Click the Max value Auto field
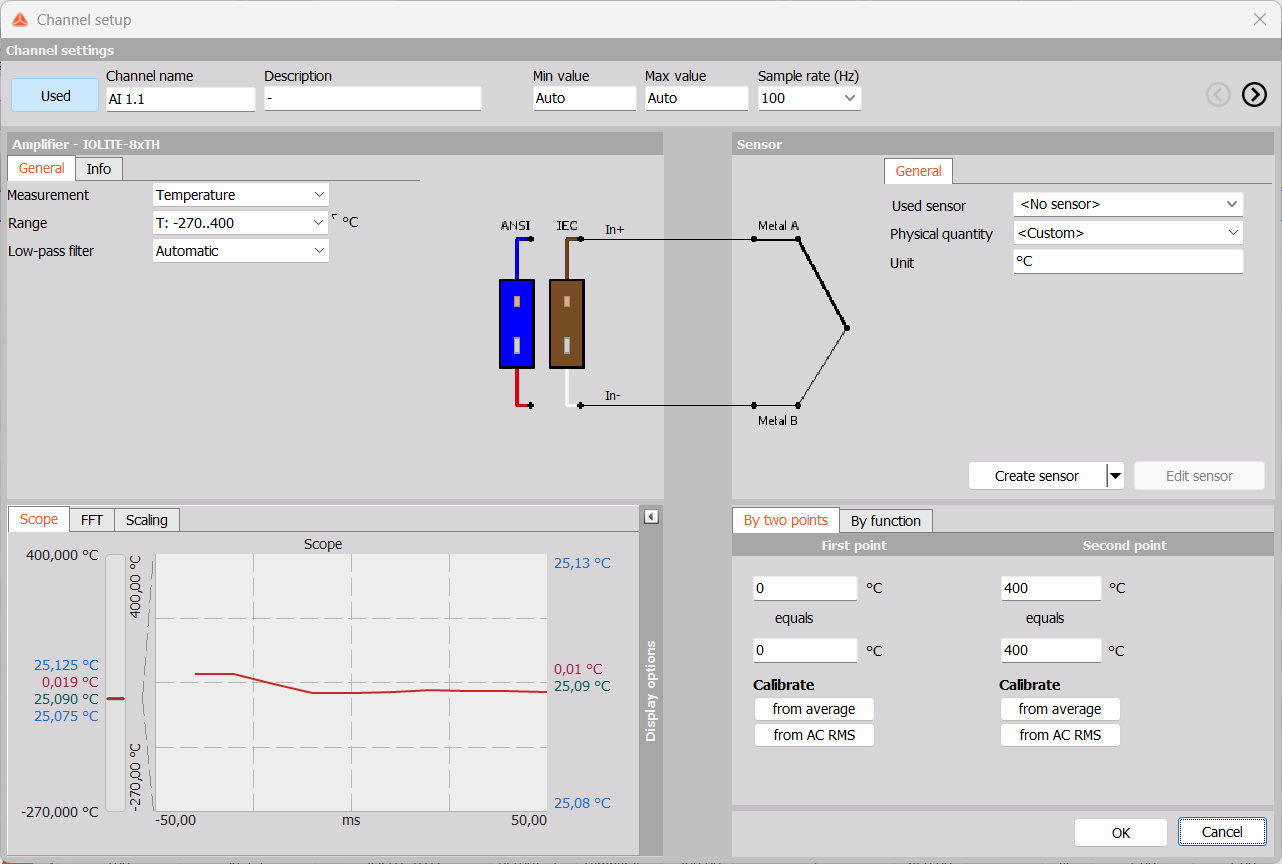Viewport: 1282px width, 864px height. tap(696, 98)
